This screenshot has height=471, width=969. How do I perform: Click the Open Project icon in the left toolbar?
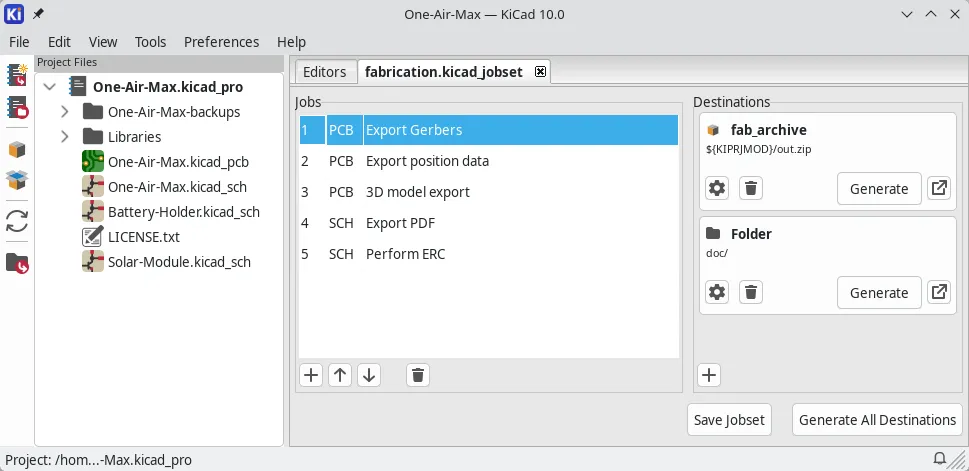tap(17, 108)
